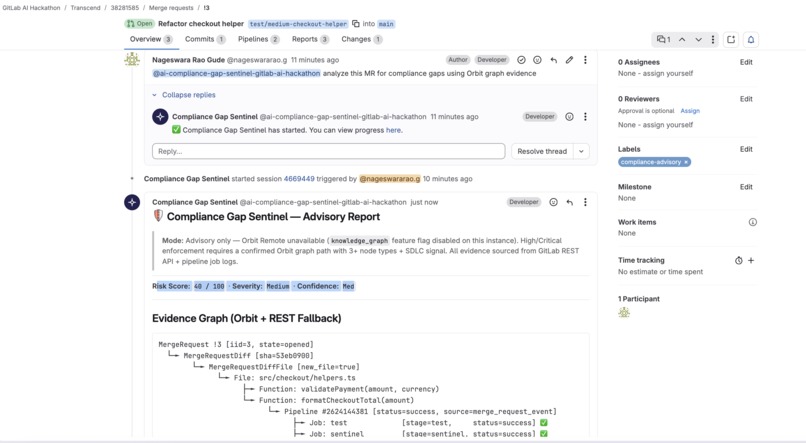The image size is (806, 443).
Task: Add emoji reaction to Sentinel started reply
Action: [x=569, y=117]
